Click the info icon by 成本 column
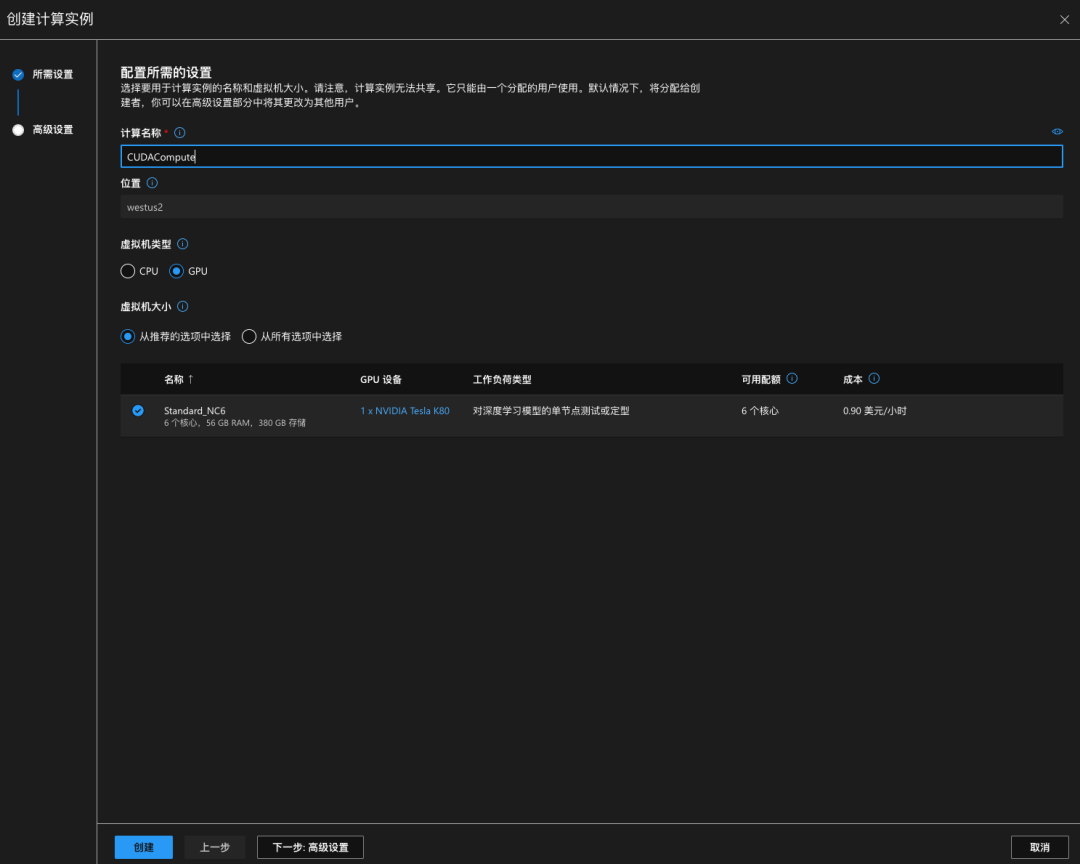This screenshot has height=864, width=1080. [874, 378]
